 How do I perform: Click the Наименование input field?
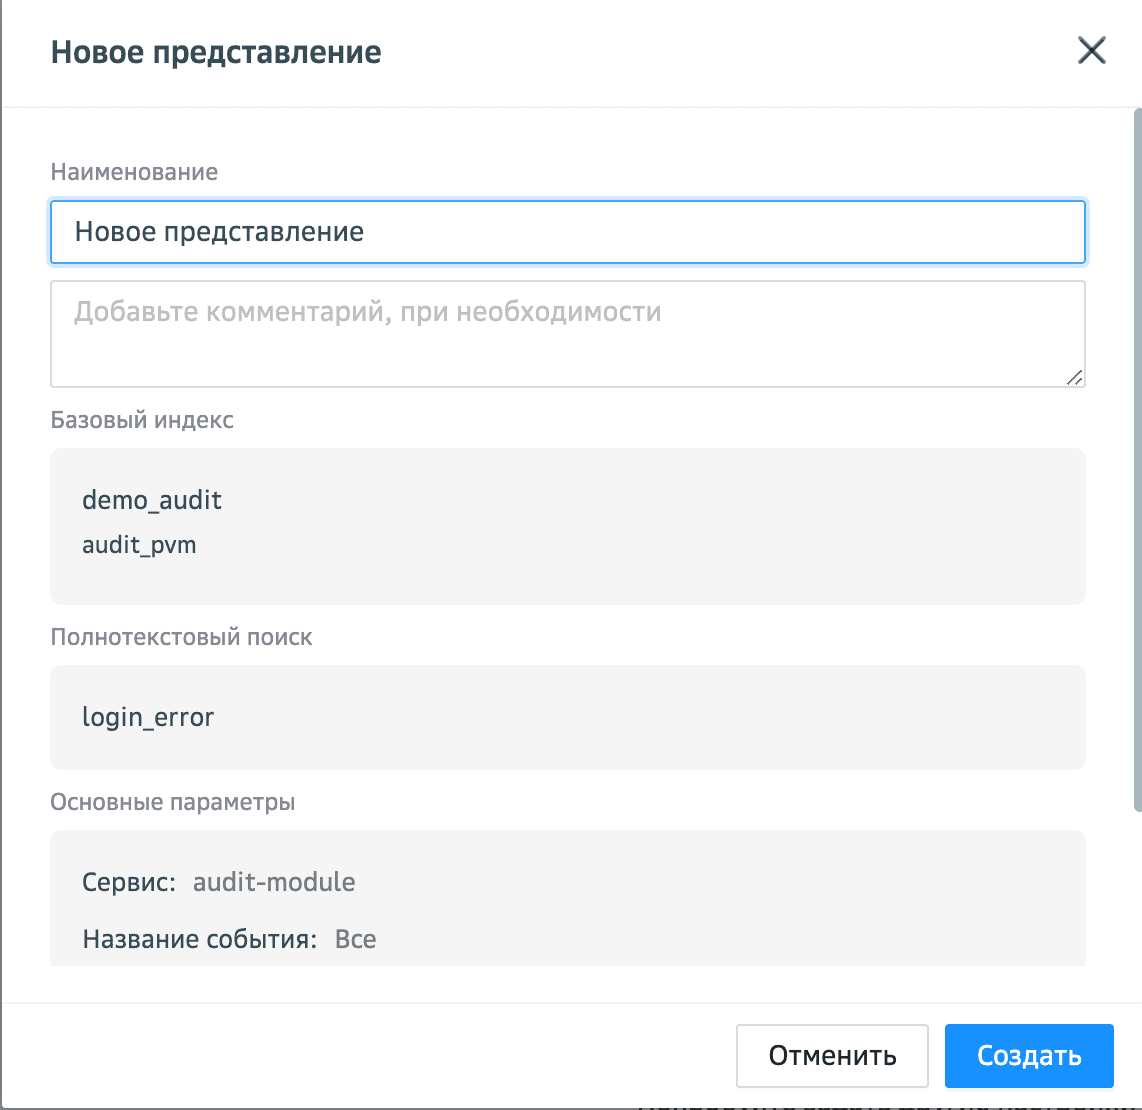tap(567, 233)
